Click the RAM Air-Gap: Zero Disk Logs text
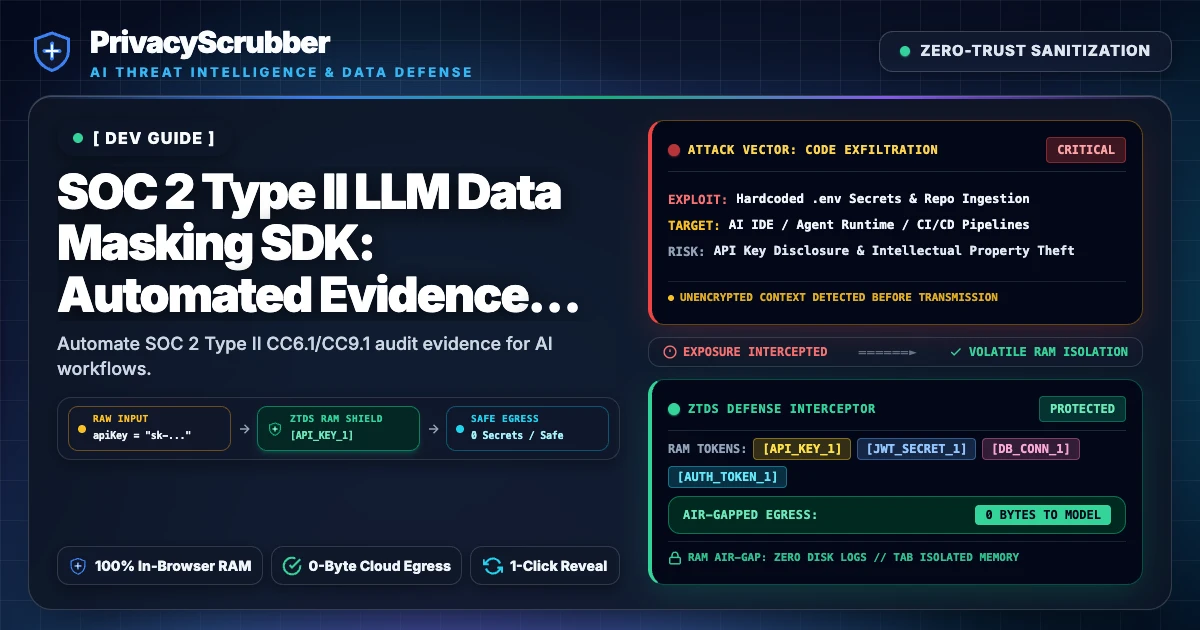 click(x=853, y=557)
